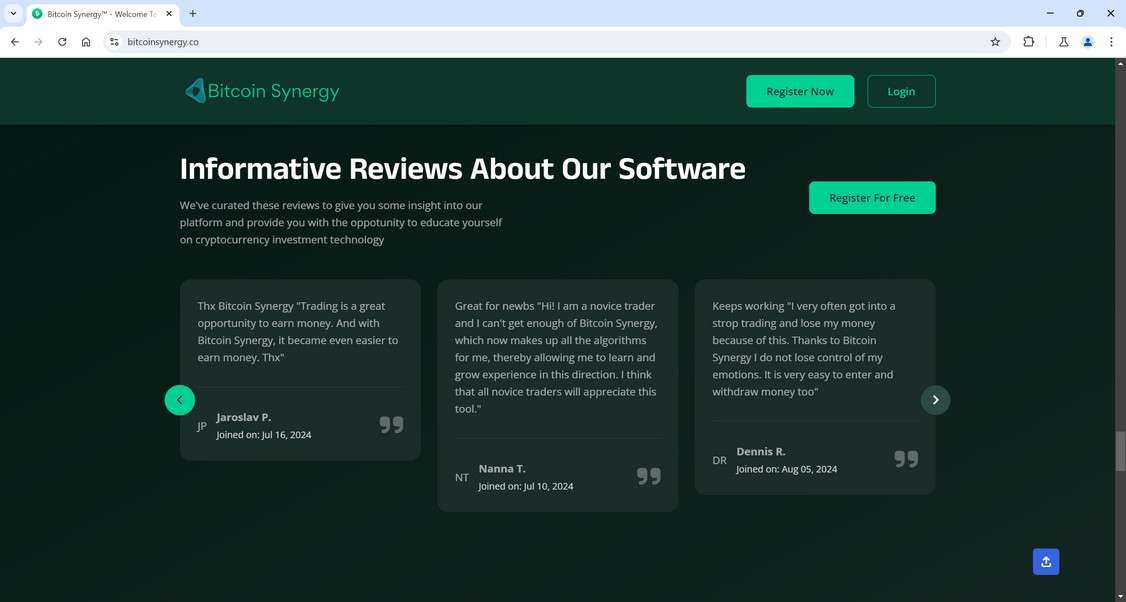Image resolution: width=1126 pixels, height=602 pixels.
Task: Select the Bitcoin Synergy browser tab
Action: [x=103, y=14]
